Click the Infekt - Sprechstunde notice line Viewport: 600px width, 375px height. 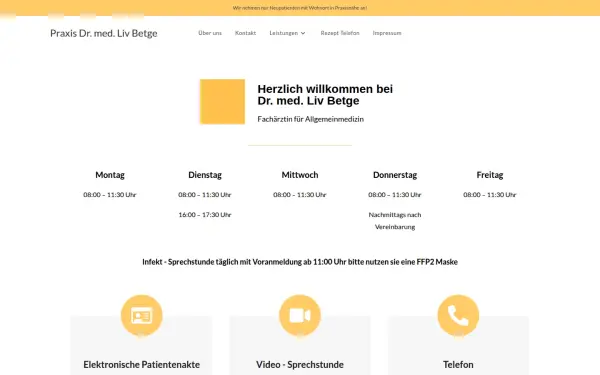[300, 262]
